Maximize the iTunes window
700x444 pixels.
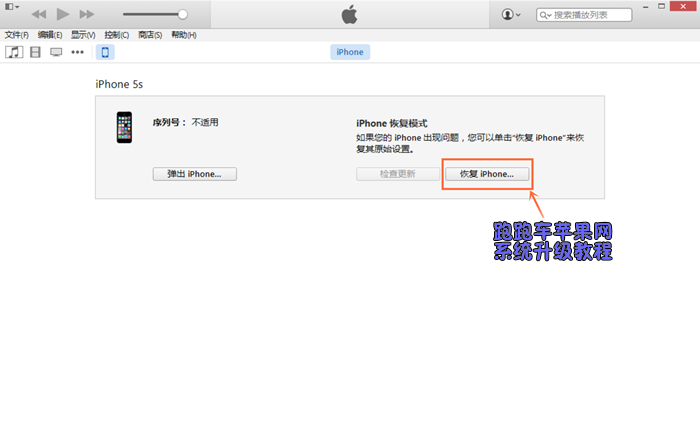tap(662, 6)
